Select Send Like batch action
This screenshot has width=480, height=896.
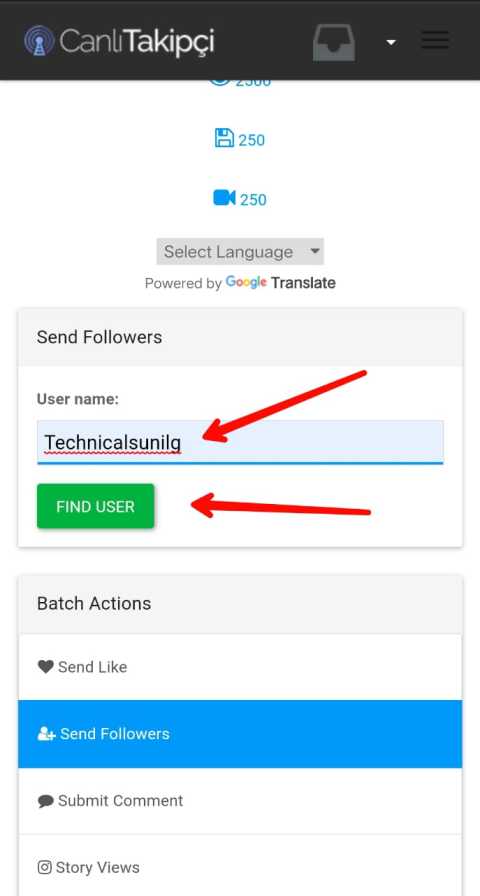[240, 667]
